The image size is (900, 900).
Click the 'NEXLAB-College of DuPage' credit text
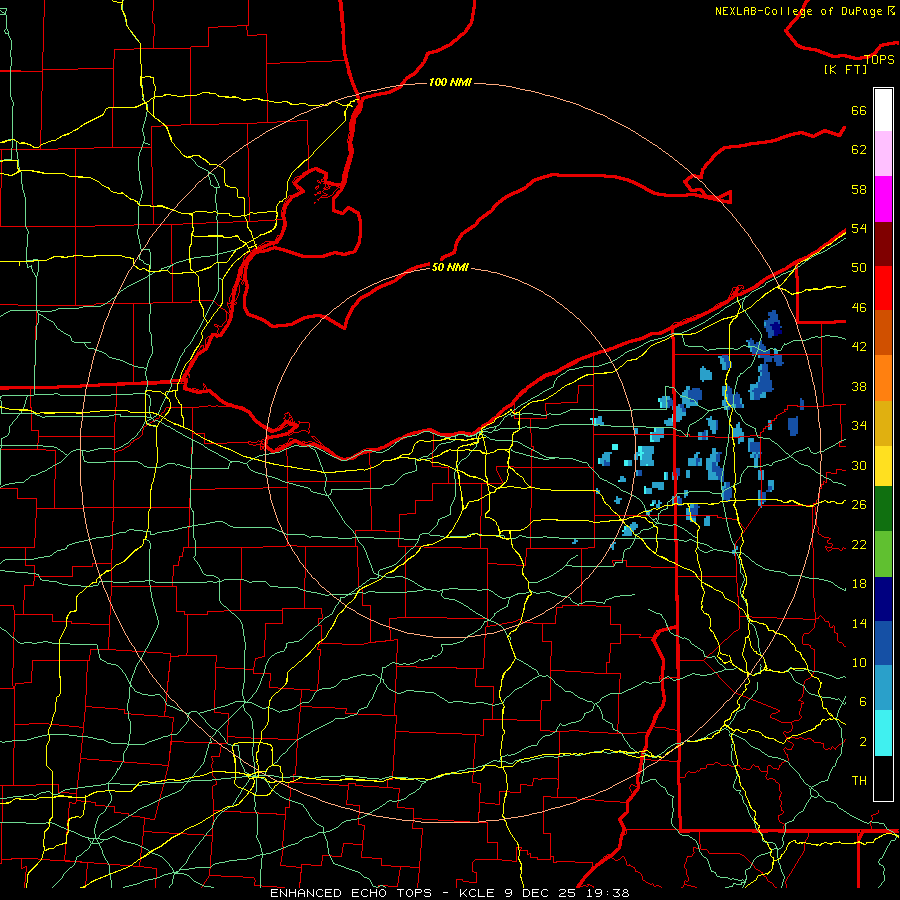coord(798,11)
